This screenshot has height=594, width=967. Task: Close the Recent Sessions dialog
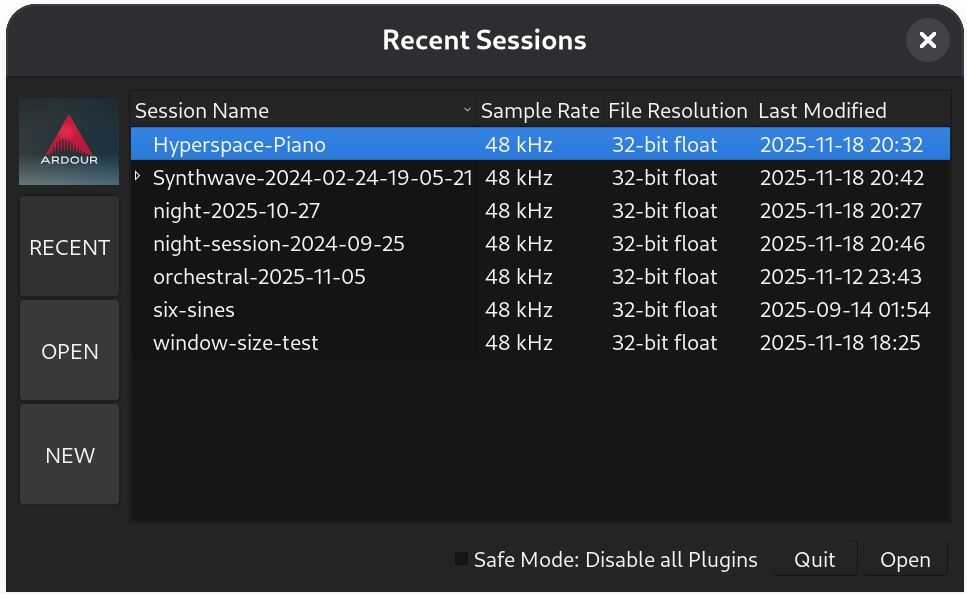[927, 40]
